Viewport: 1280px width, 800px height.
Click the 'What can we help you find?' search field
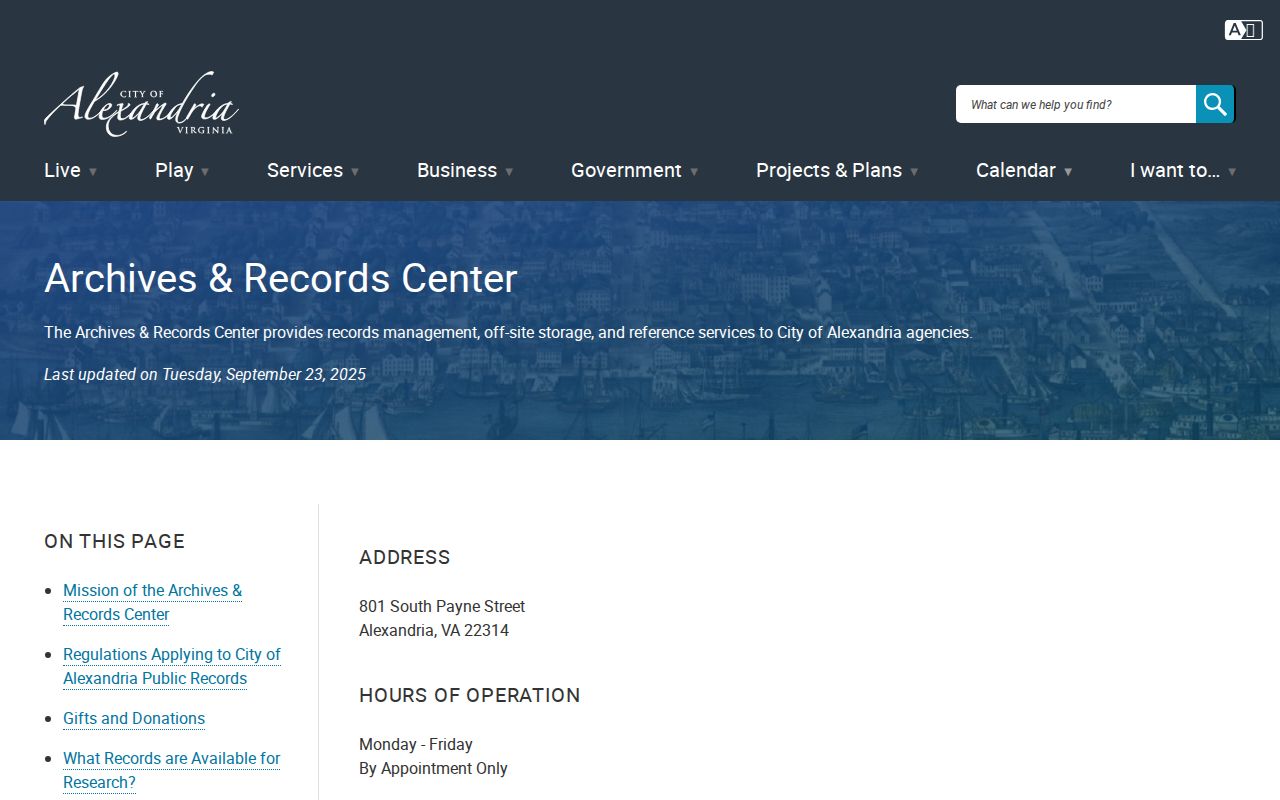[x=1076, y=104]
